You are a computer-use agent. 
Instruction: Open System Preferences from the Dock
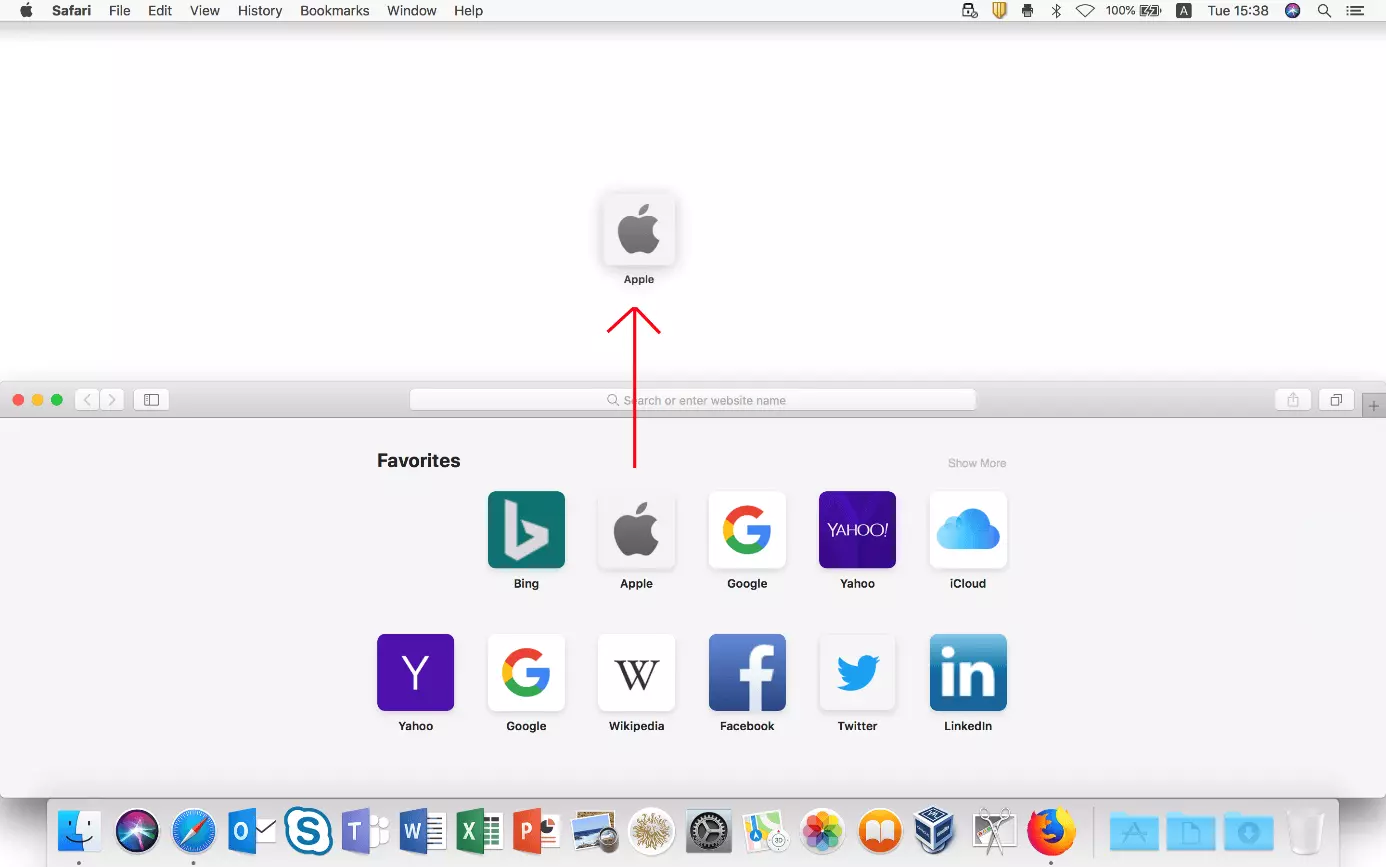[x=709, y=831]
